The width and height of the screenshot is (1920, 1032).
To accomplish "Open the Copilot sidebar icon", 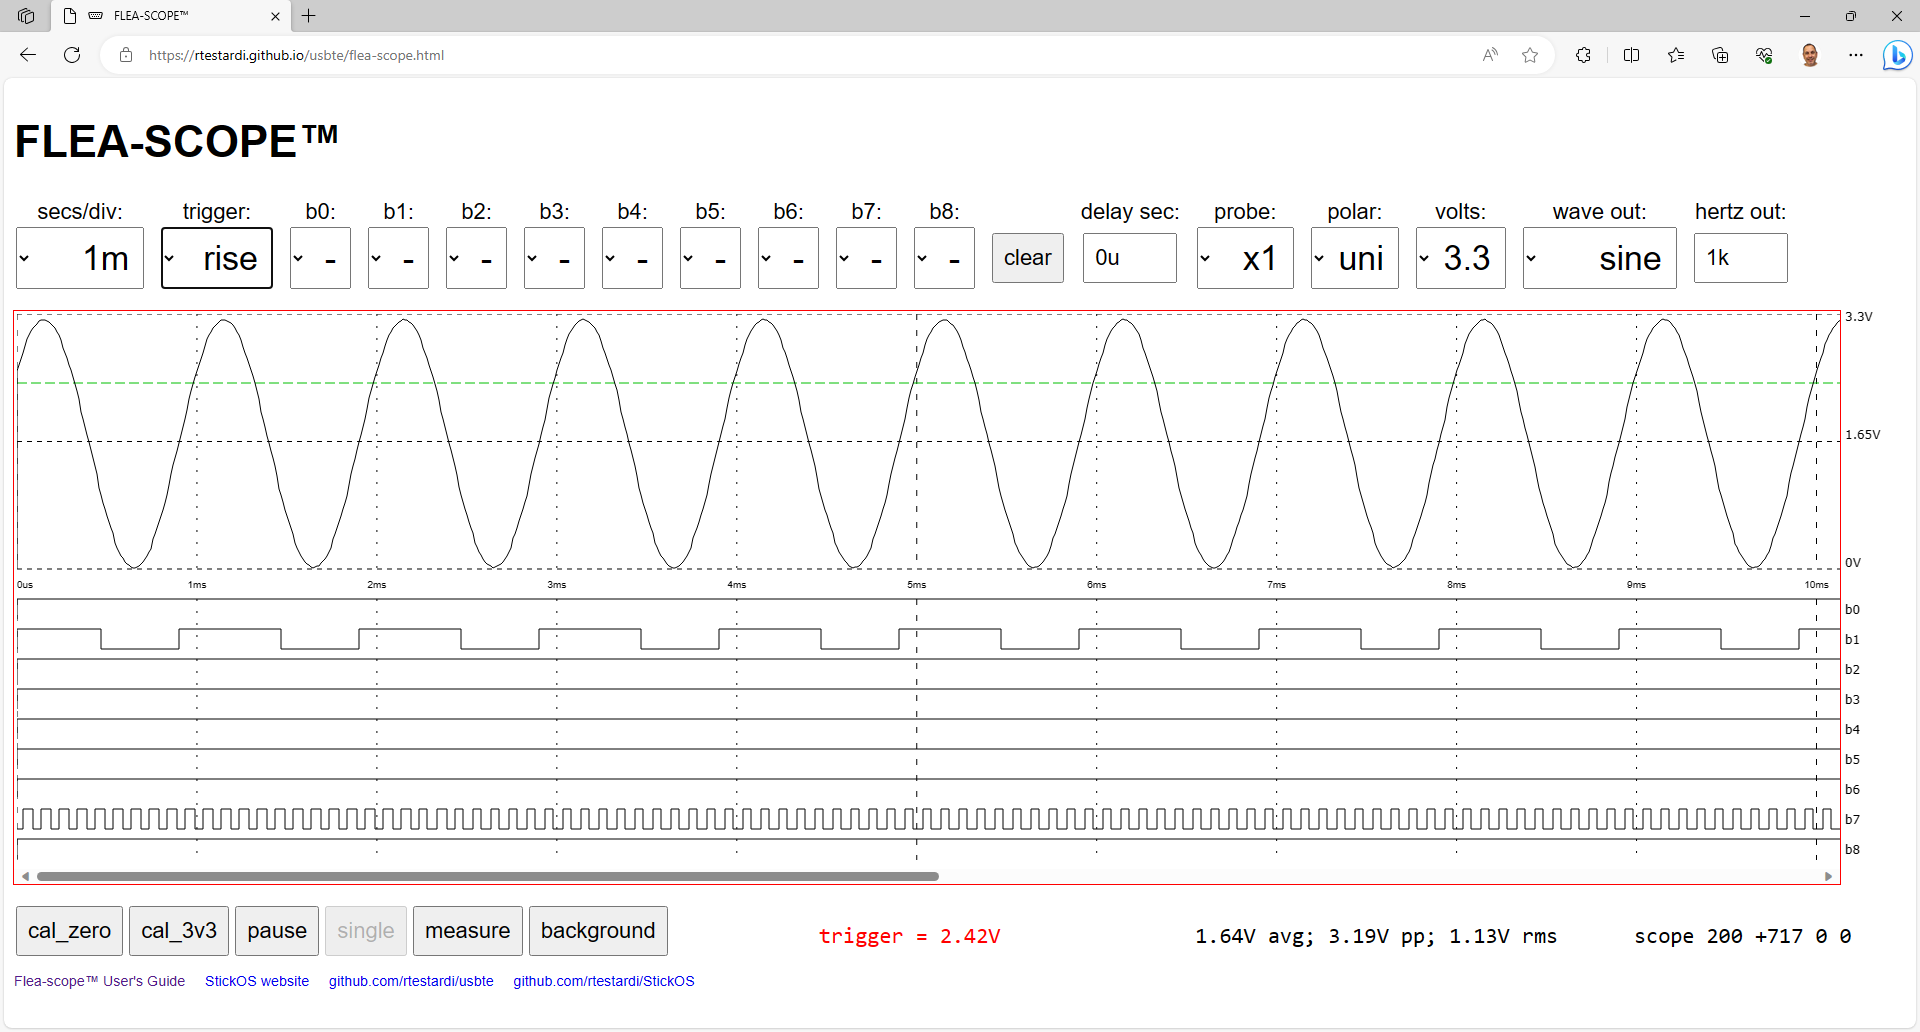I will (x=1897, y=55).
